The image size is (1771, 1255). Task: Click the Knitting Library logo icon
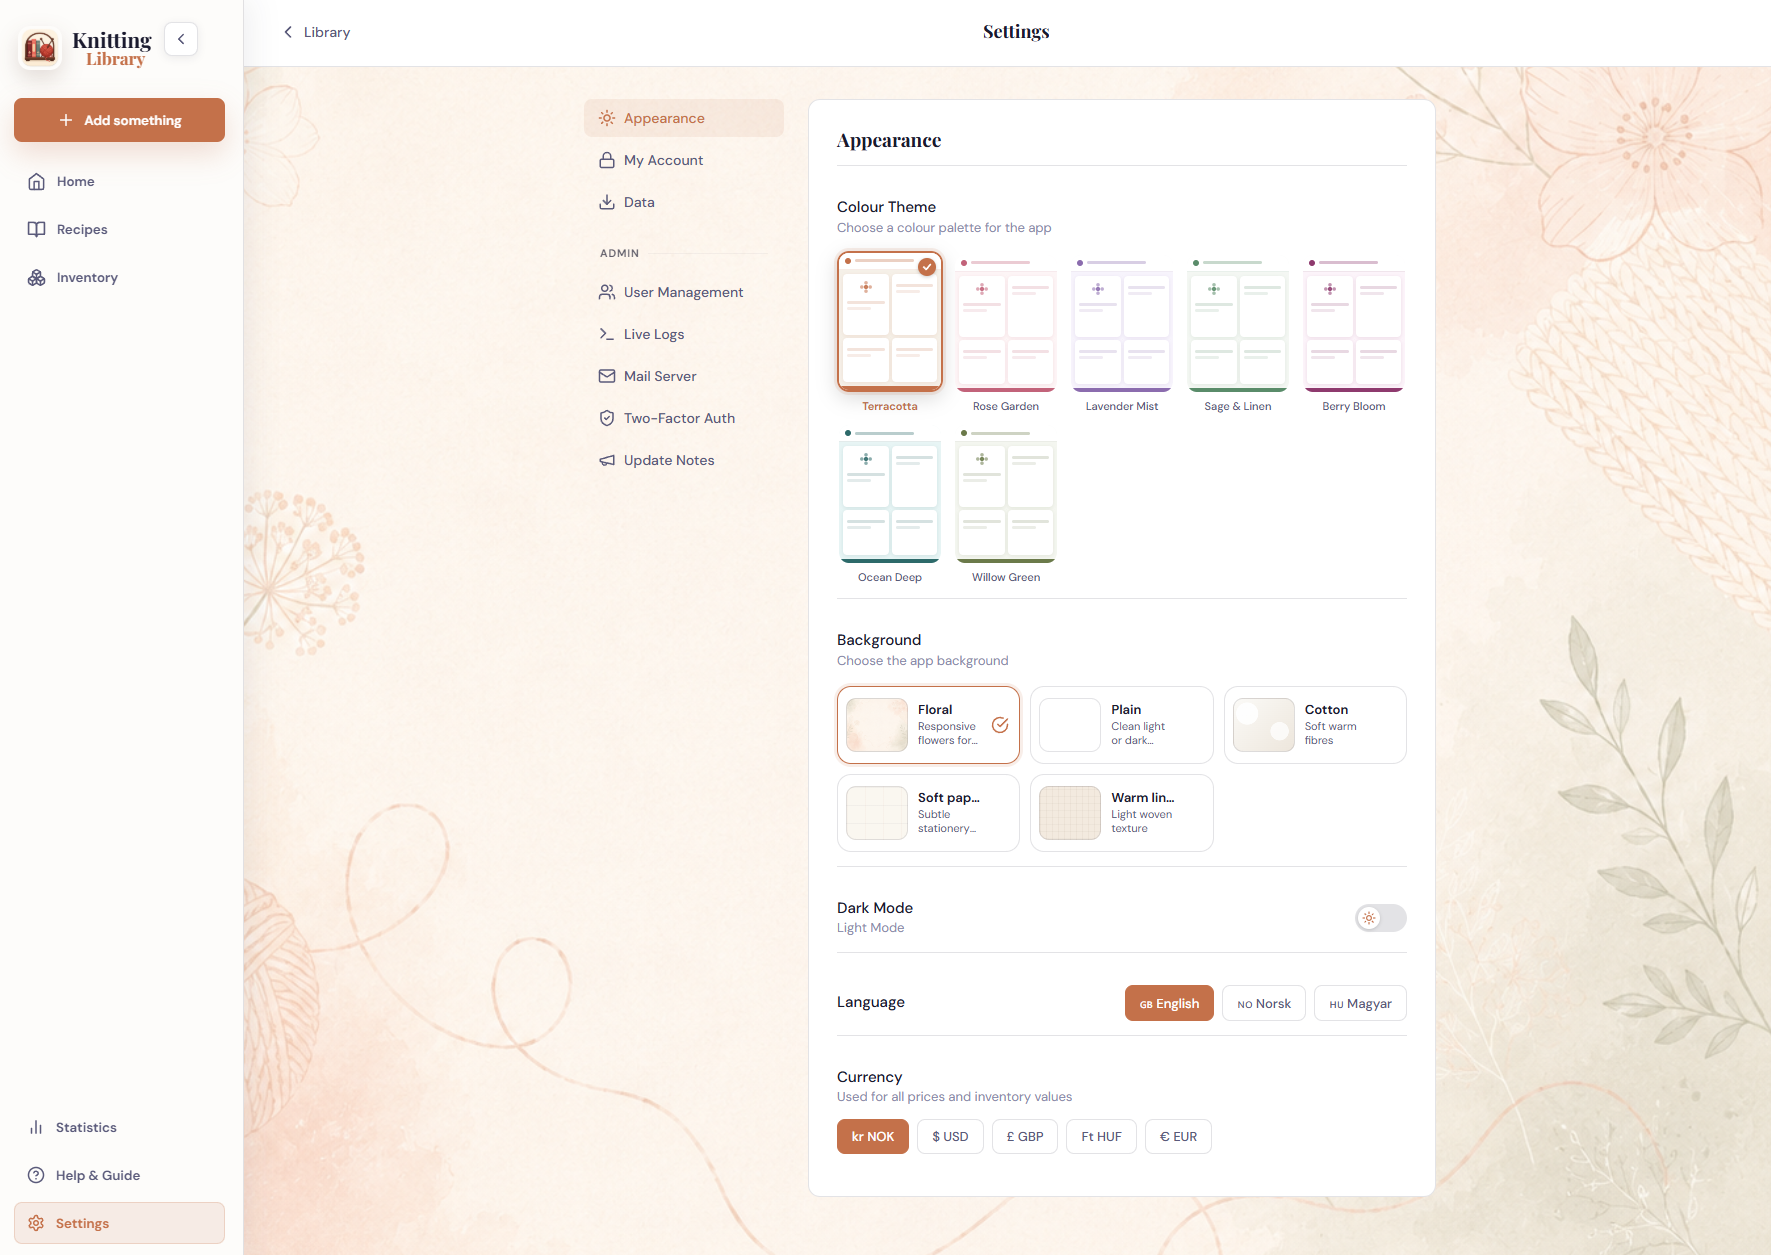click(x=41, y=46)
